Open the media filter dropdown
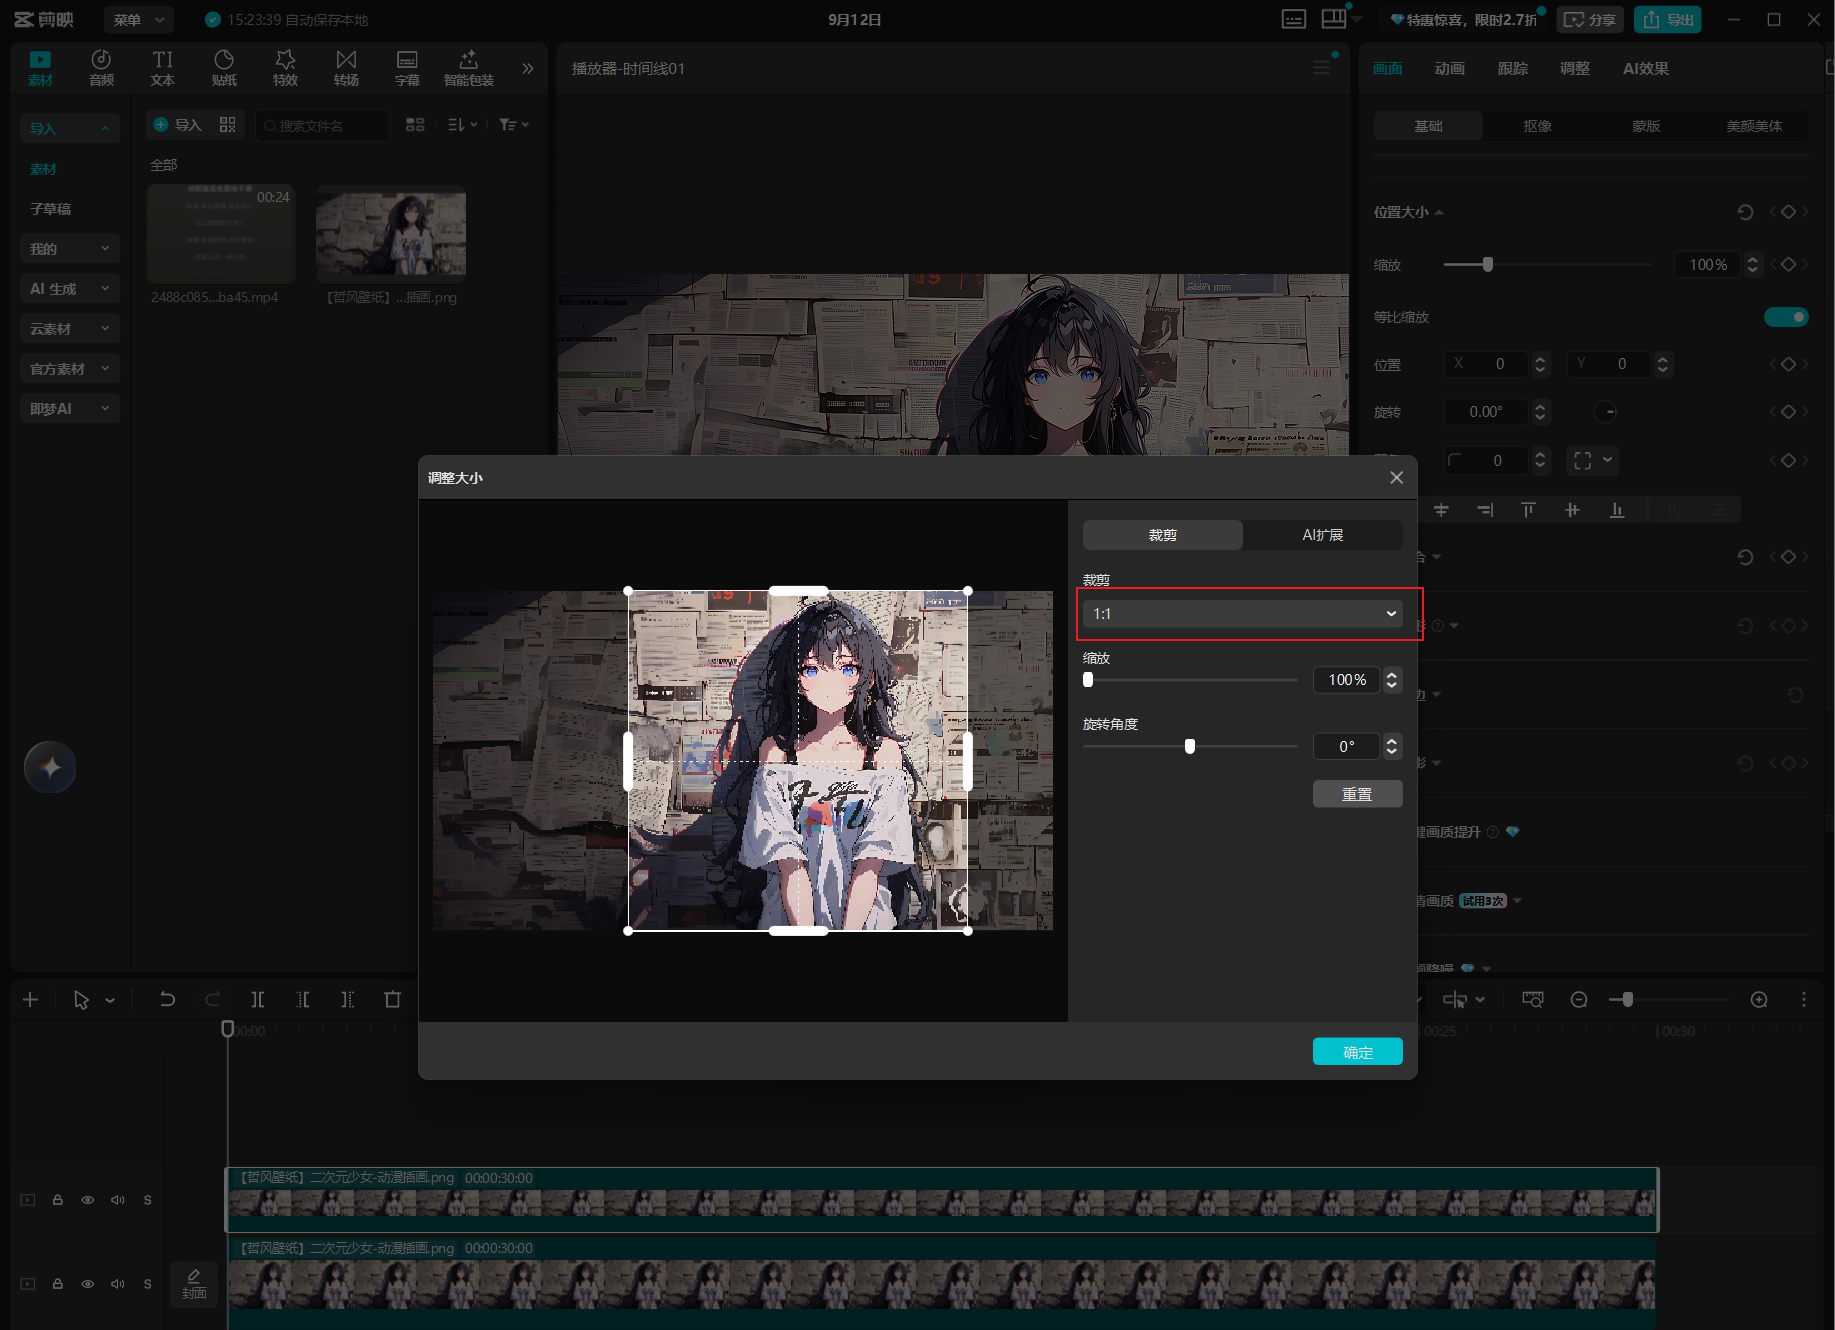The height and width of the screenshot is (1330, 1835). click(x=514, y=124)
